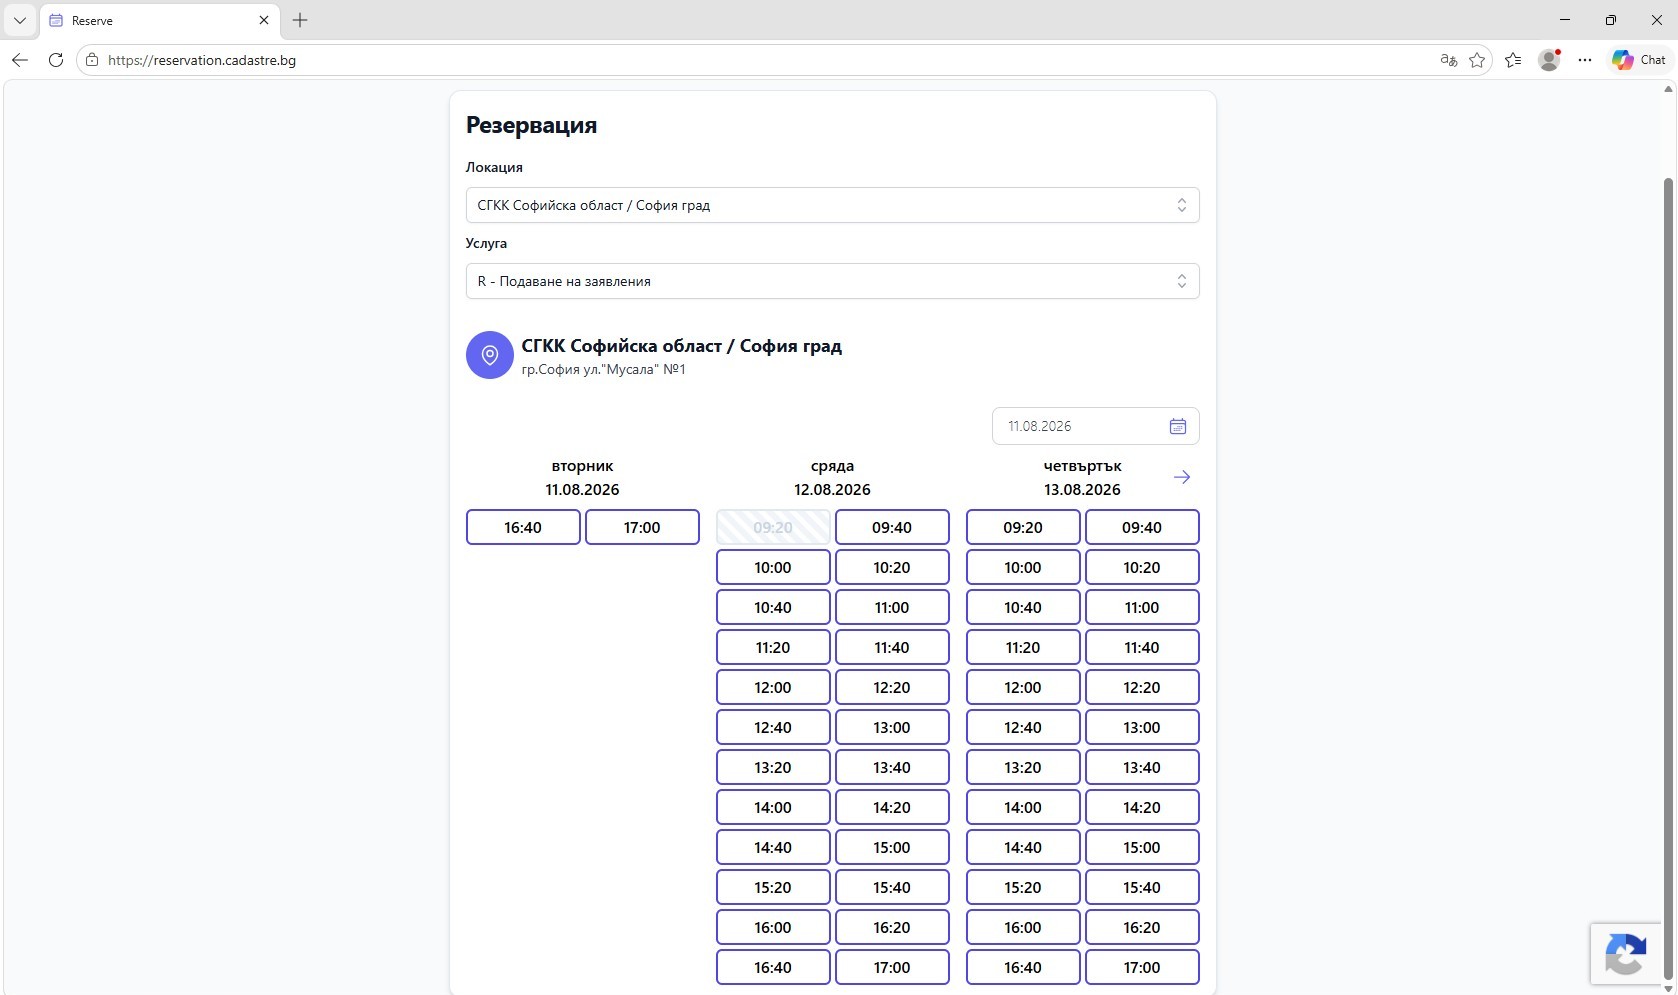Screen dimensions: 1678x995
Task: Add page to favorites star
Action: click(x=1477, y=60)
